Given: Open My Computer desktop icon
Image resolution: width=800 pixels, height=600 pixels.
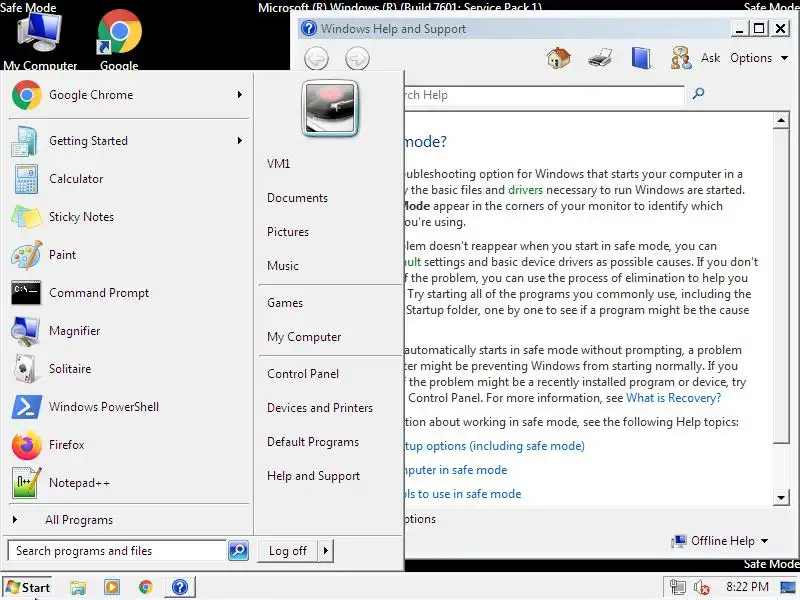Looking at the screenshot, I should click(40, 39).
